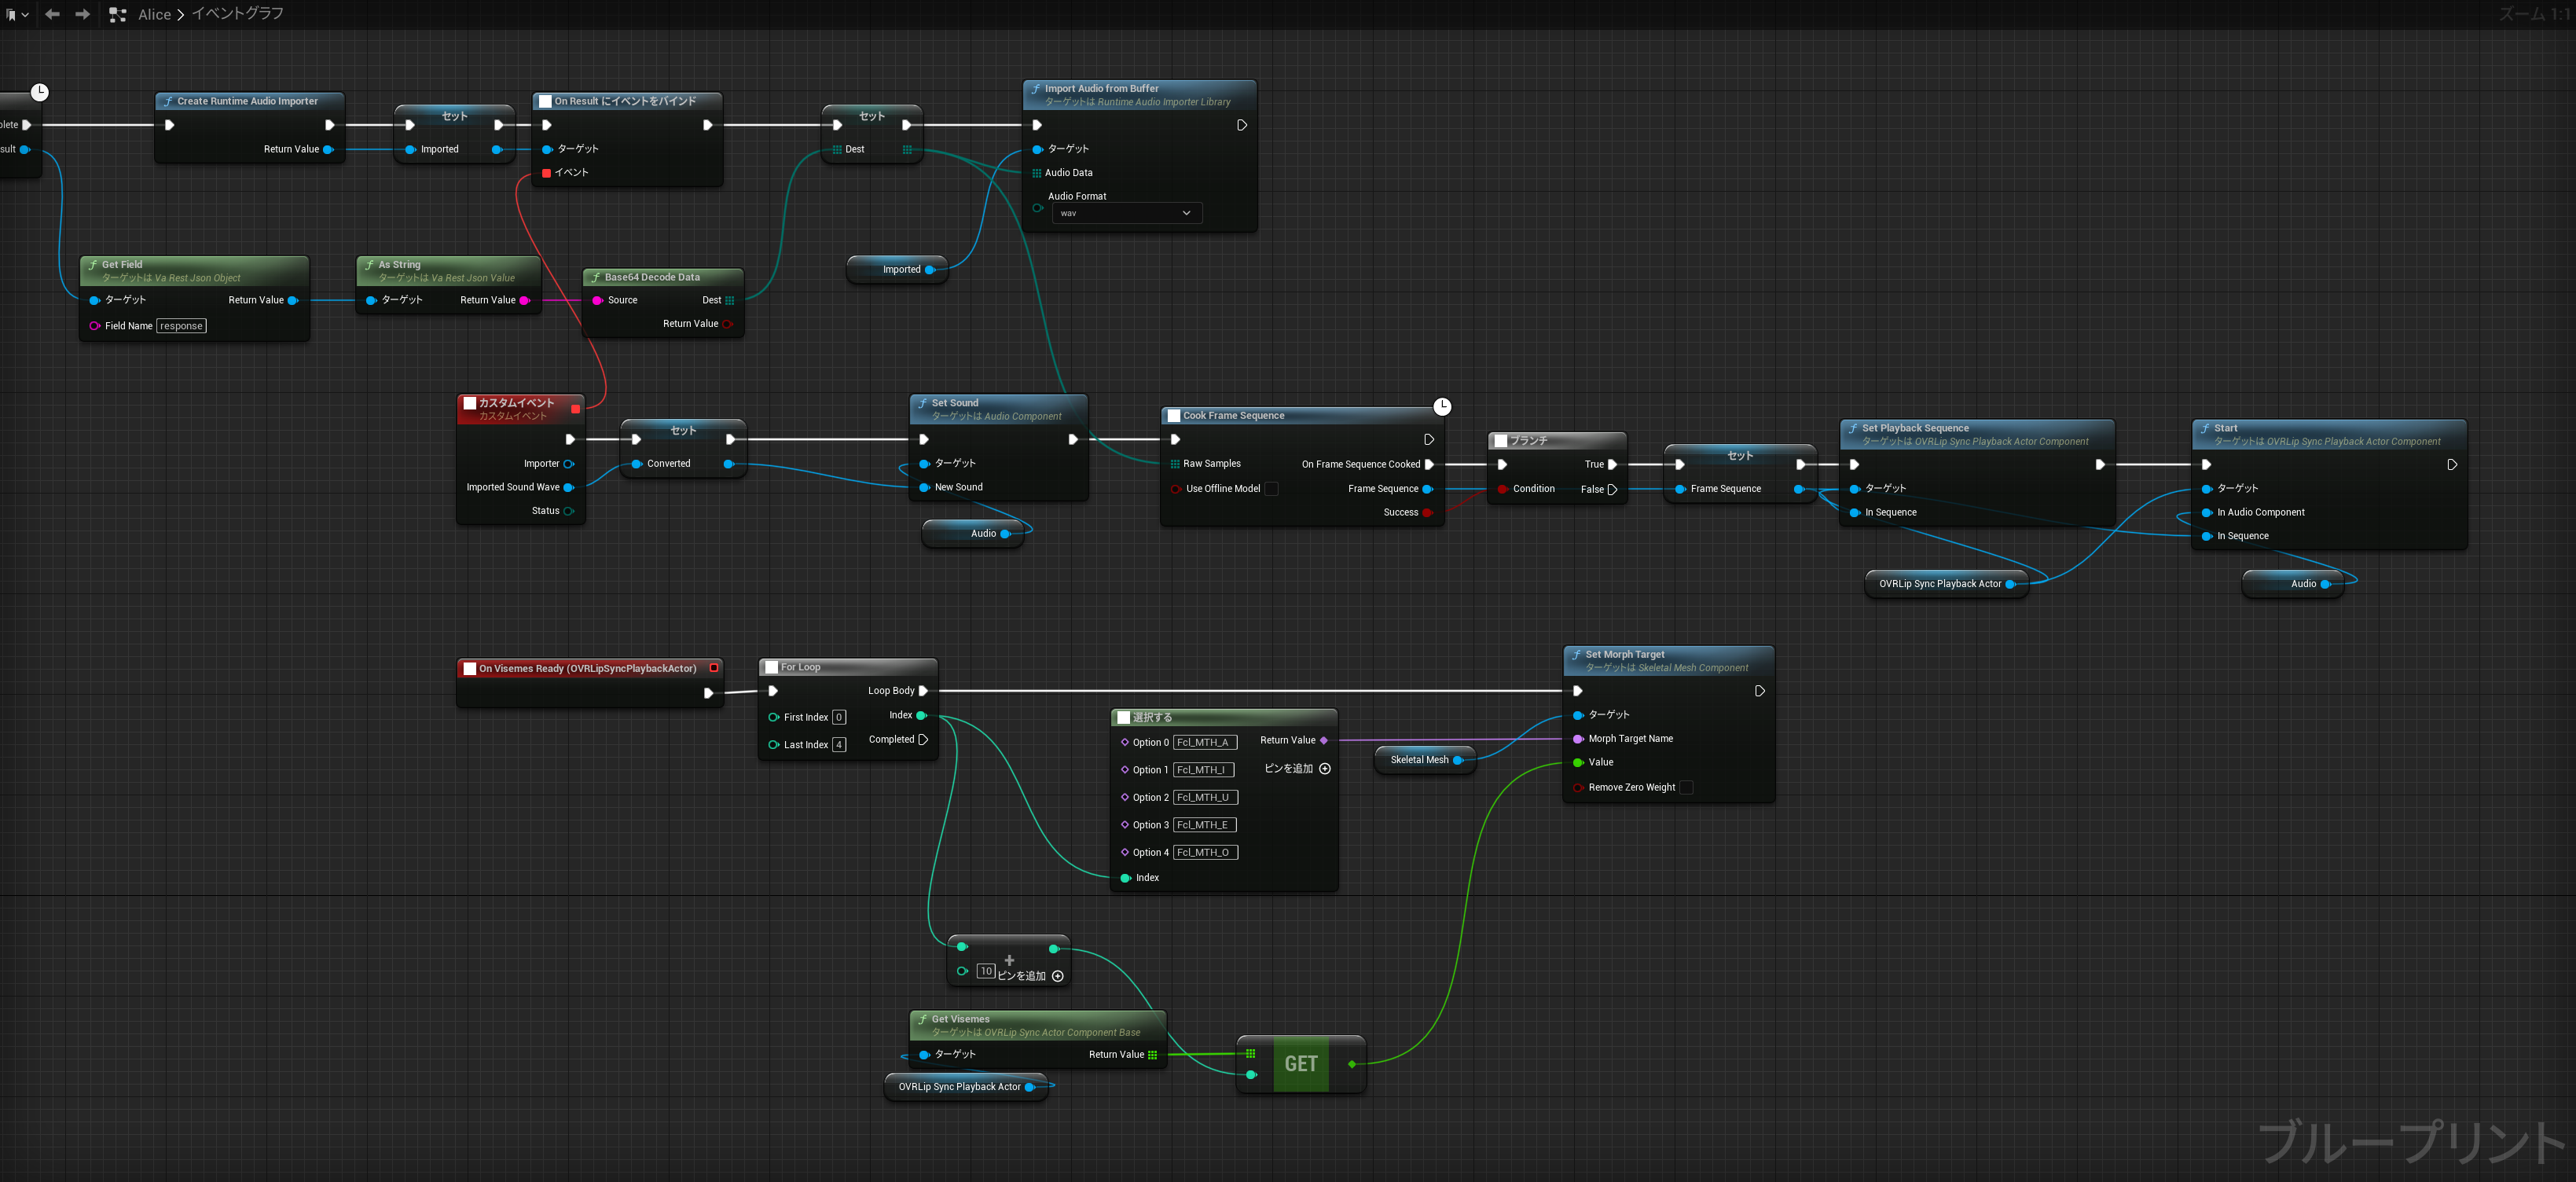Screen dimensions: 2576x1182
Task: Click ピンを追加 on the addition node
Action: (1021, 976)
